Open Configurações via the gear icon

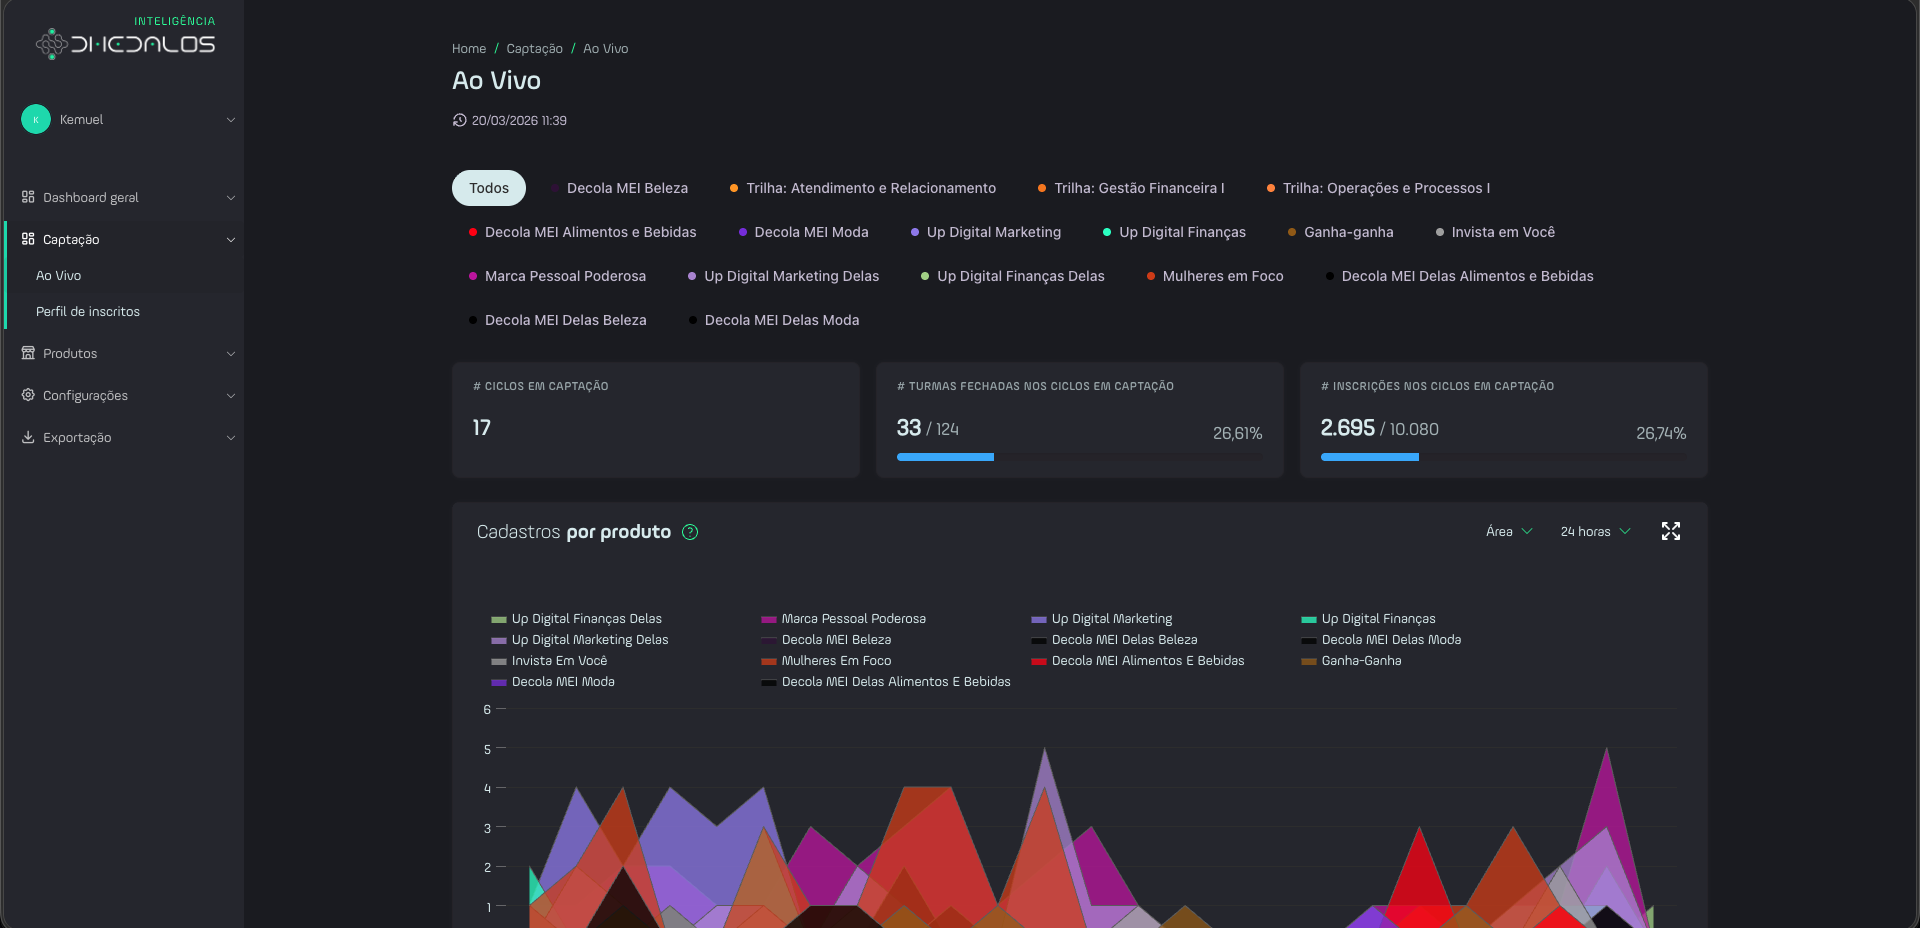[x=27, y=395]
